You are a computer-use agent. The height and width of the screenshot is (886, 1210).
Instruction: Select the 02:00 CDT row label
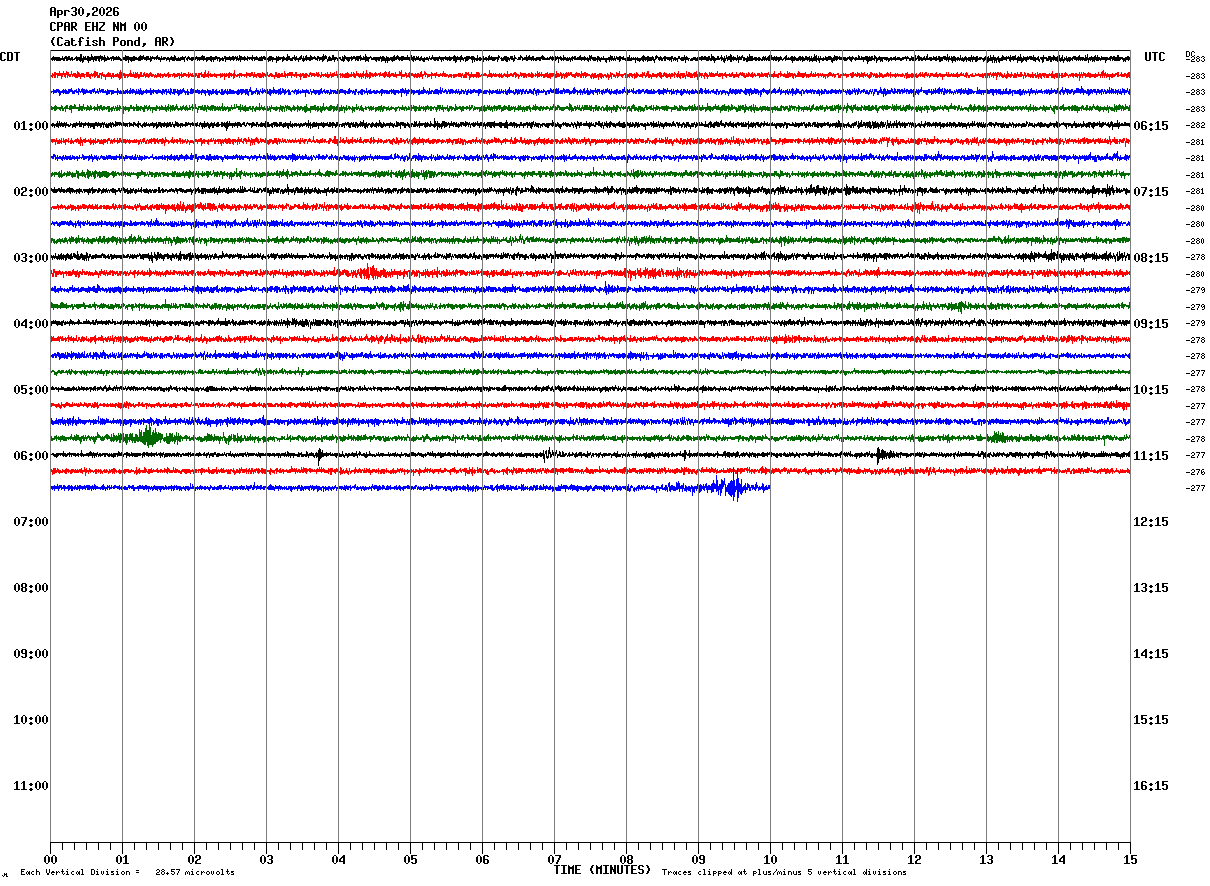coord(31,191)
